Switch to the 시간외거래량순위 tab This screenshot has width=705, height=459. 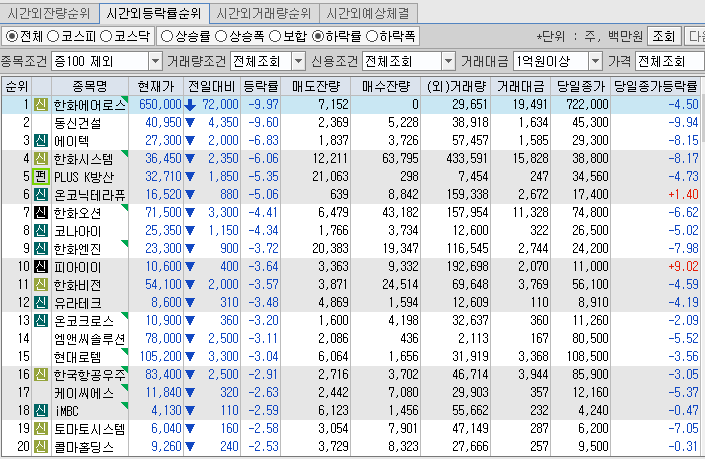point(264,13)
